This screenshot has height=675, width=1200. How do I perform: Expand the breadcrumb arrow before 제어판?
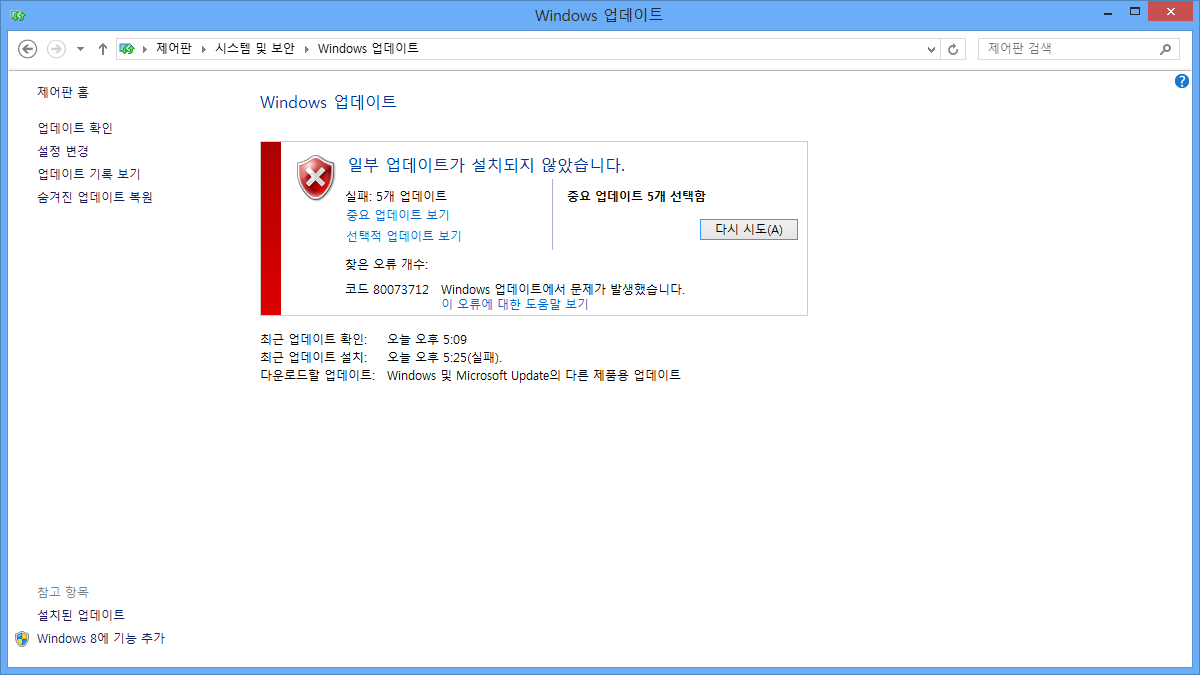coord(144,48)
